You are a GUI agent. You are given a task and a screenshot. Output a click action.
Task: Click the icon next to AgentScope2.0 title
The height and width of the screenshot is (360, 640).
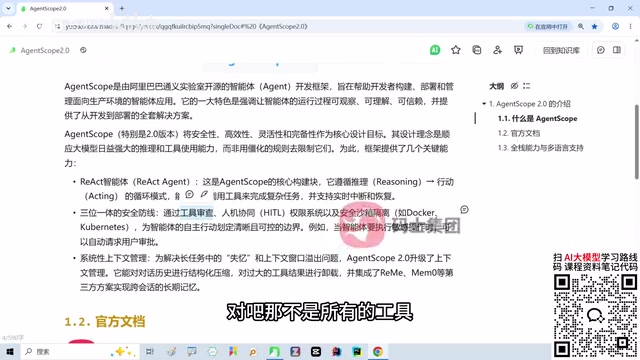(83, 50)
